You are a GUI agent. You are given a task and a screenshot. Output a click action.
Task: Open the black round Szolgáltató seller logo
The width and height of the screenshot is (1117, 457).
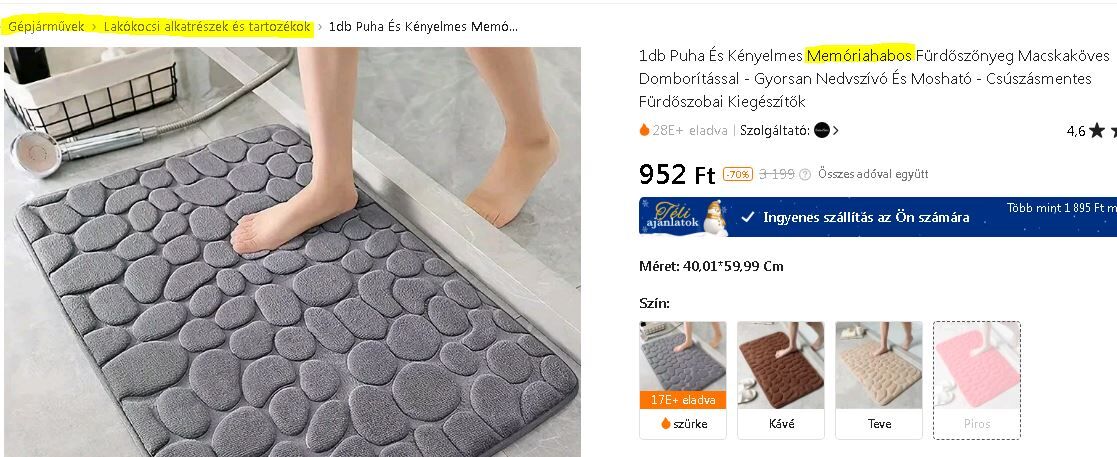822,130
